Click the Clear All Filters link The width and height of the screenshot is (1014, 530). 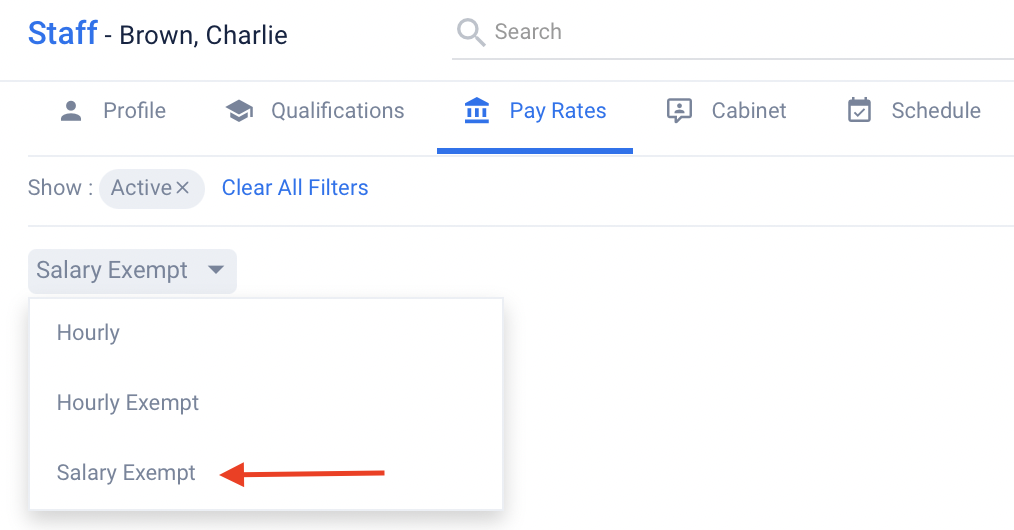pos(295,188)
